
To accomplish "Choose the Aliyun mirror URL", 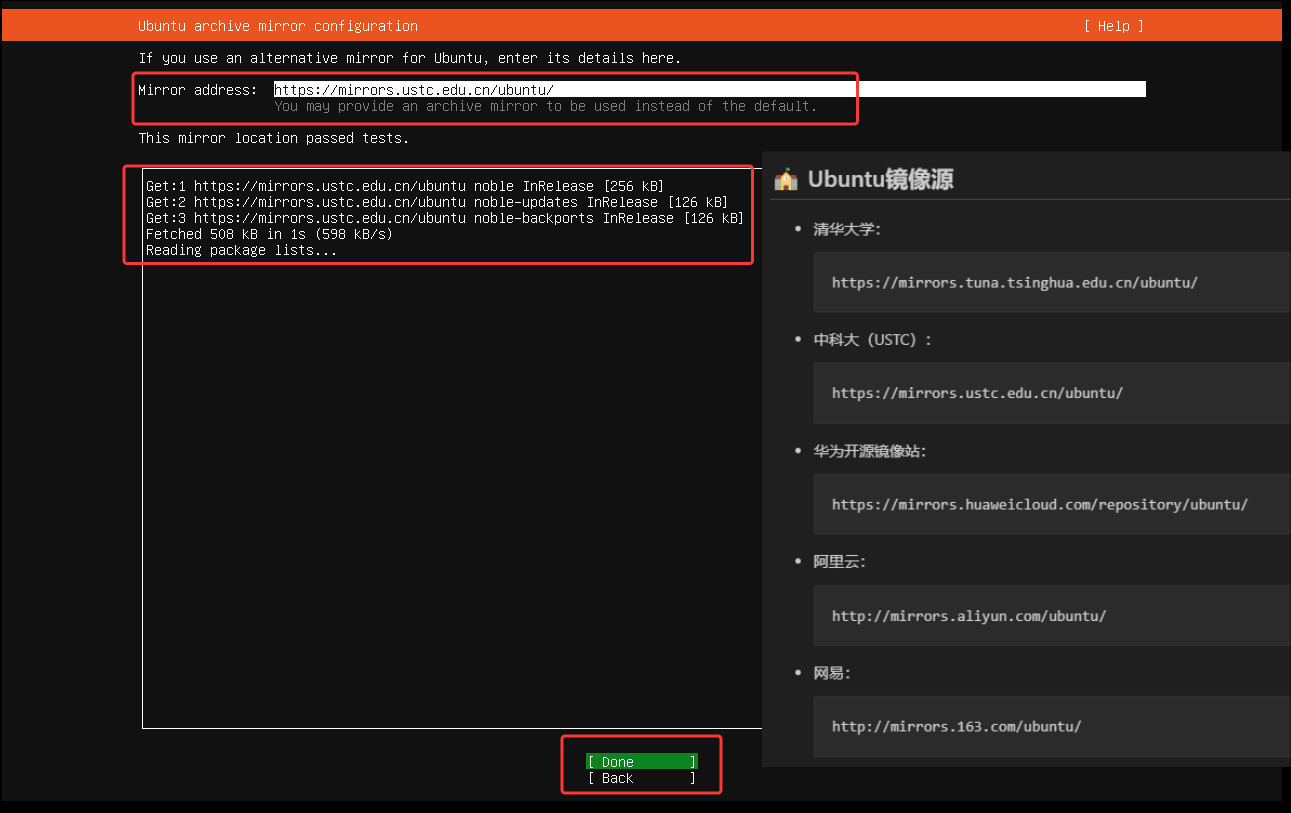I will pyautogui.click(x=968, y=616).
